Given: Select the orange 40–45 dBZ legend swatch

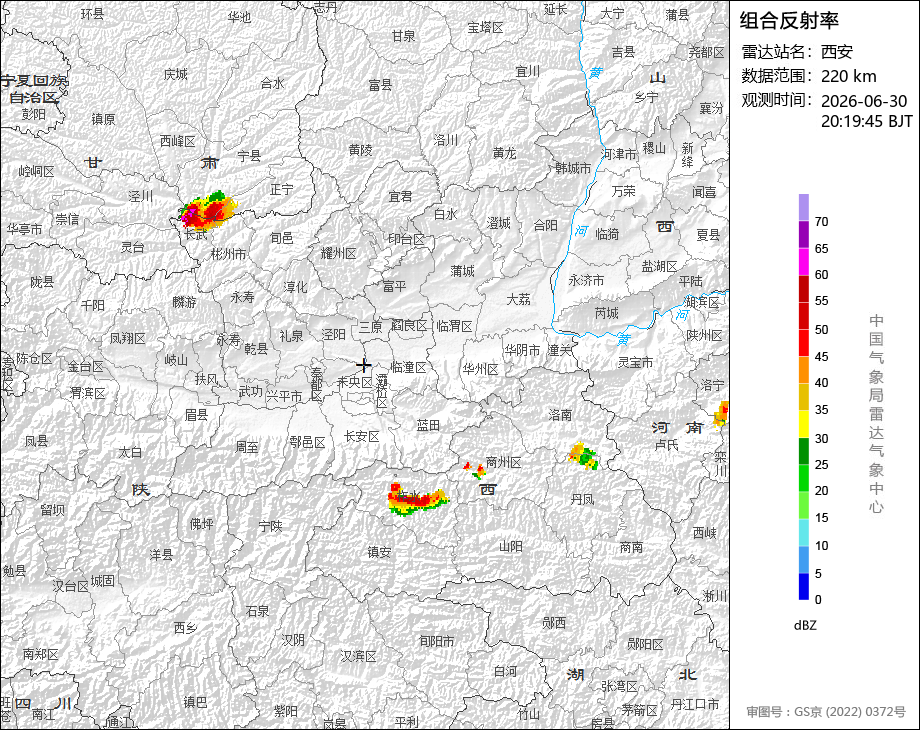Looking at the screenshot, I should 804,370.
